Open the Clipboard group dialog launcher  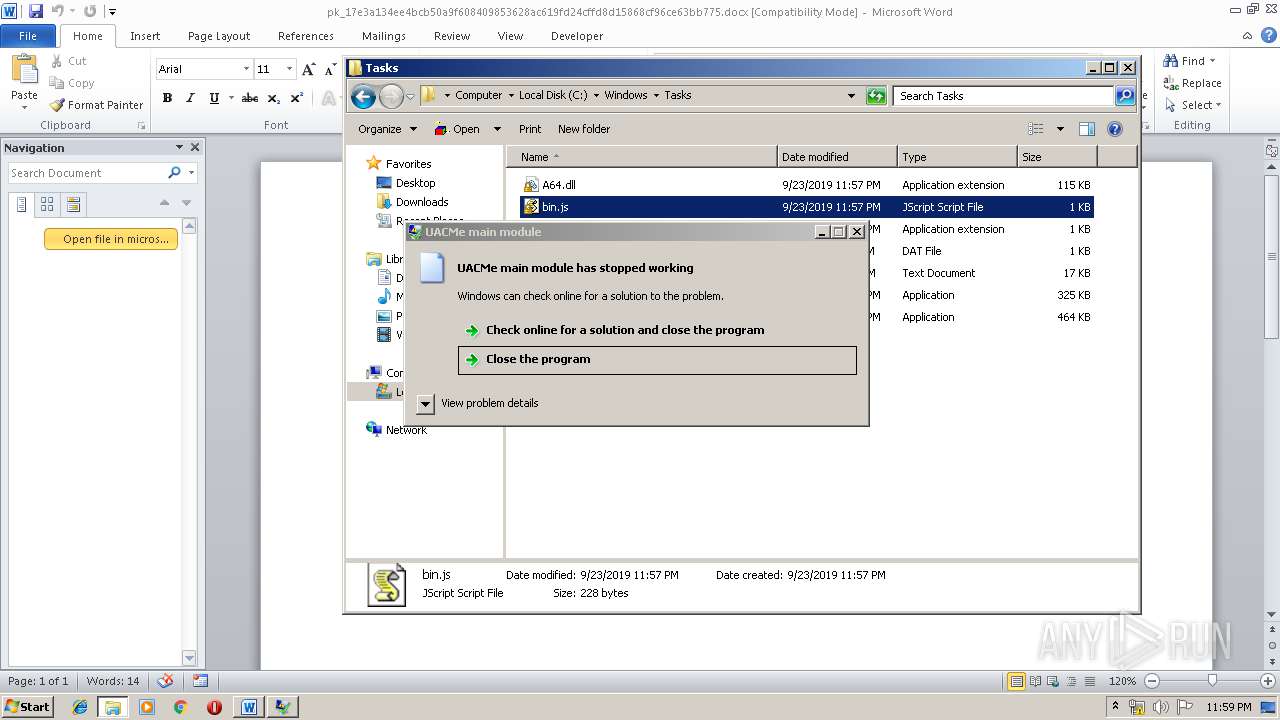141,126
